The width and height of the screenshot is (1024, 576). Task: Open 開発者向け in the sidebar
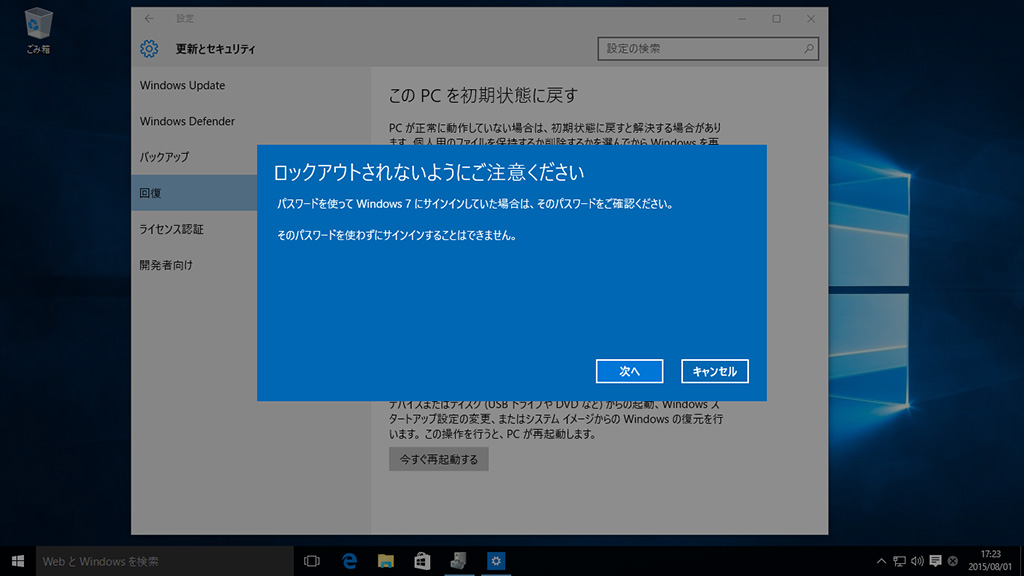coord(166,265)
